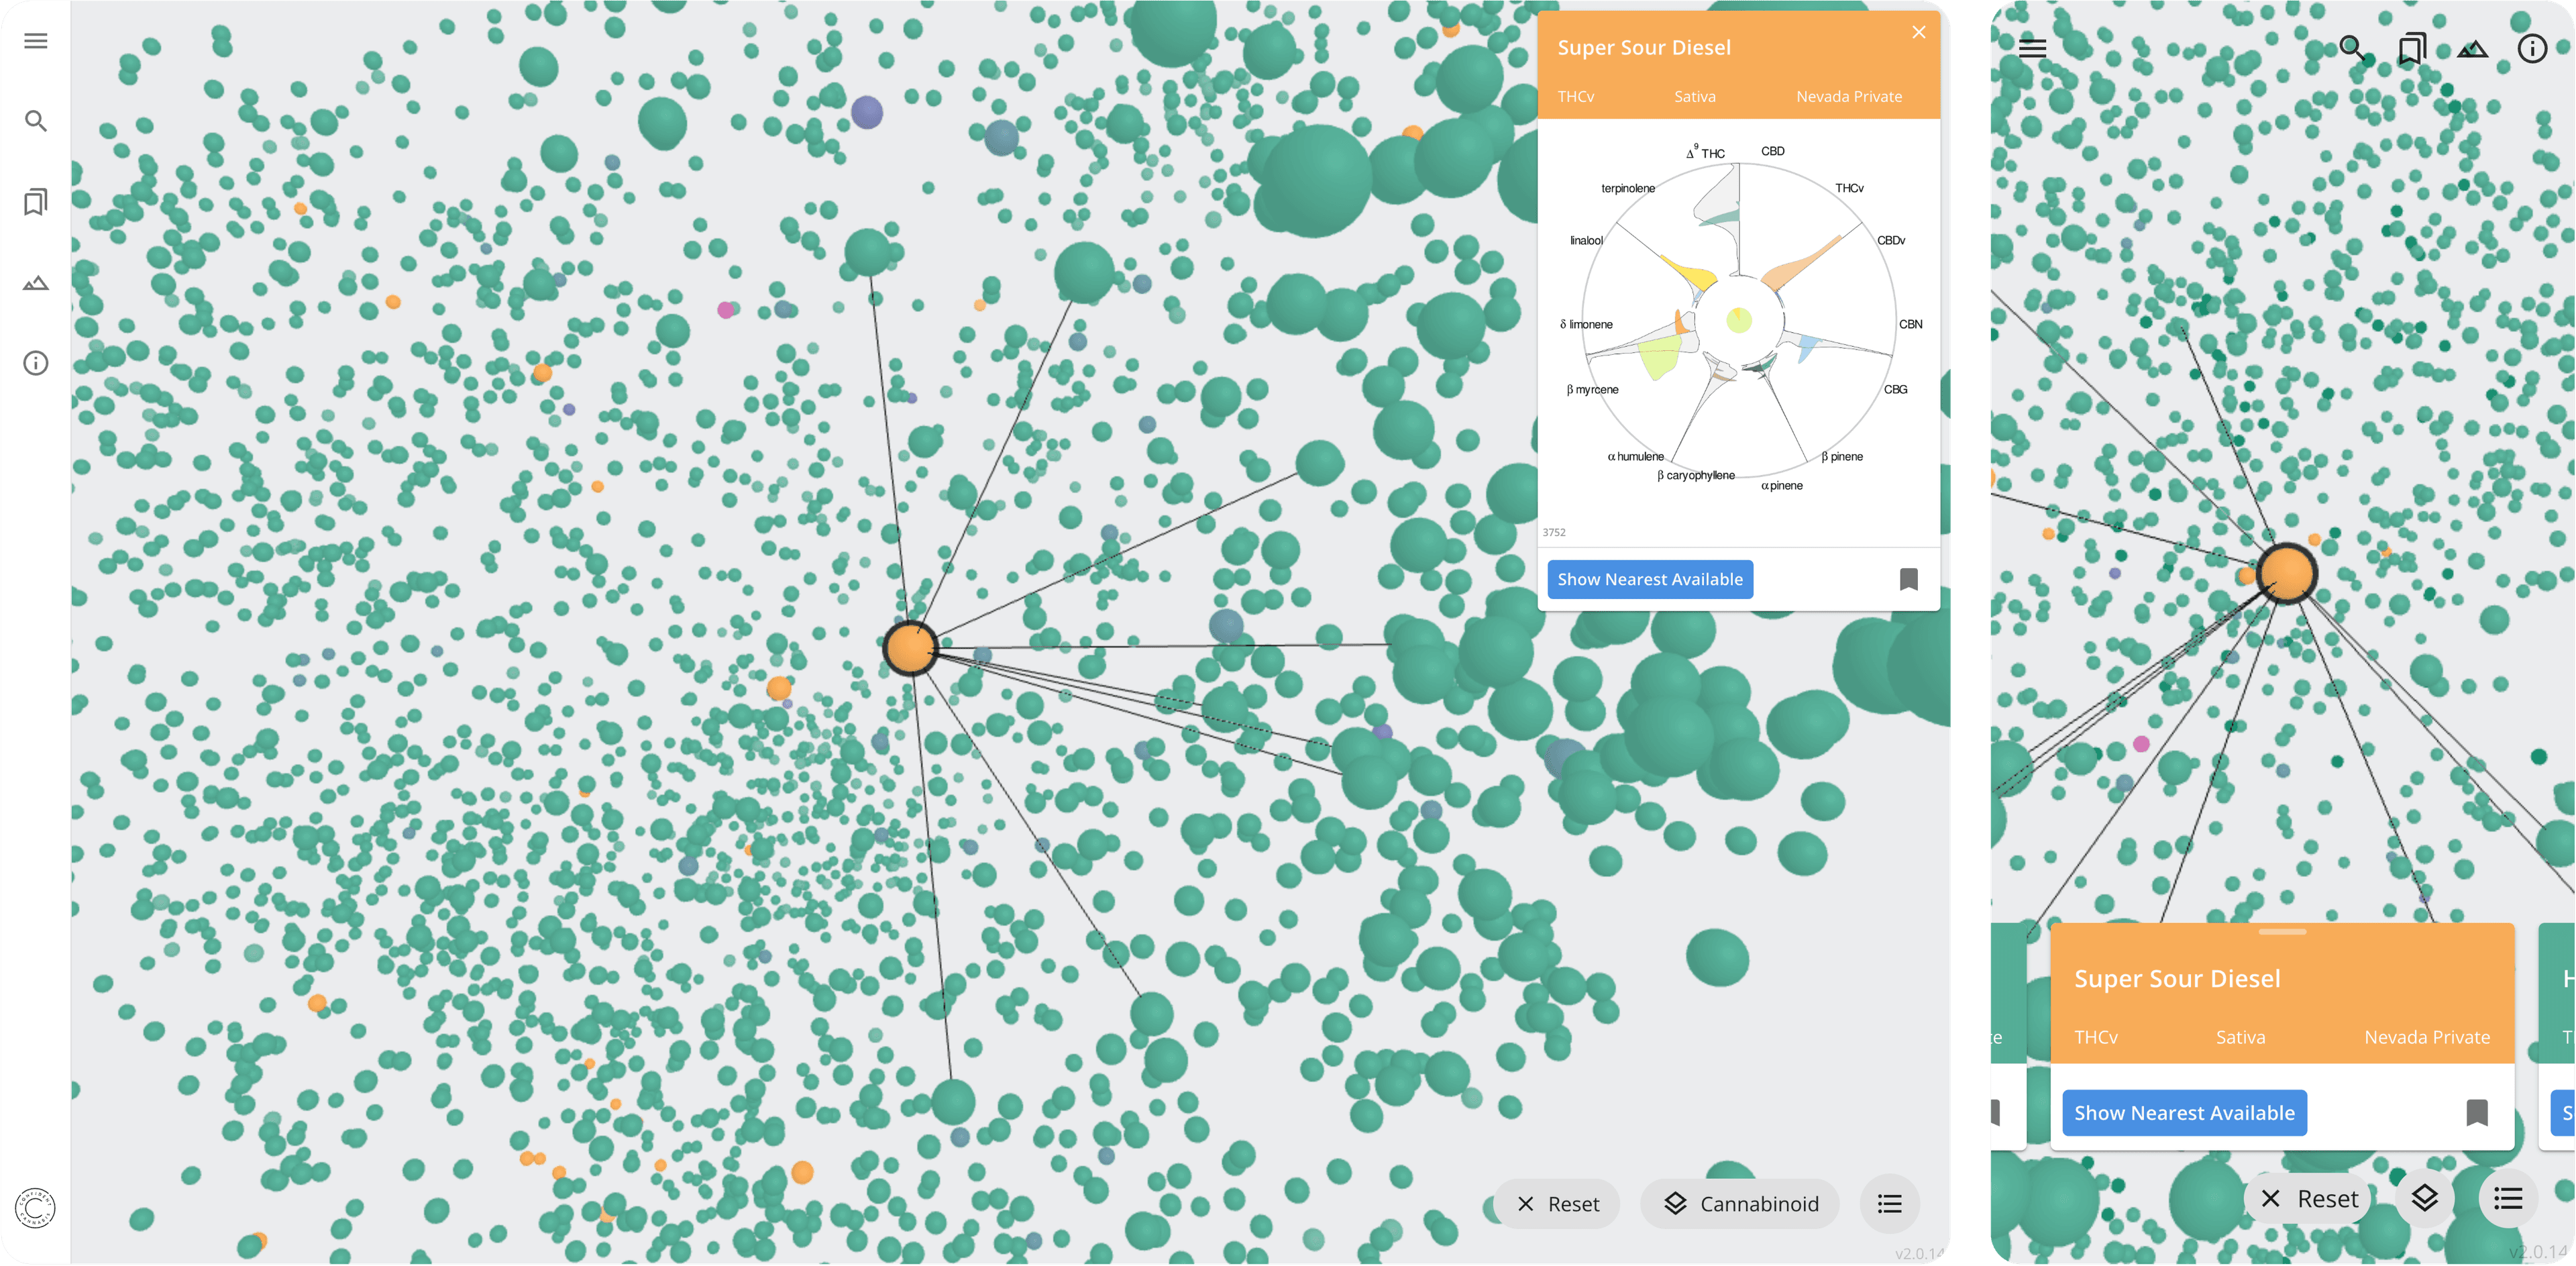Click the δ limonene label on radar chart

1586,324
